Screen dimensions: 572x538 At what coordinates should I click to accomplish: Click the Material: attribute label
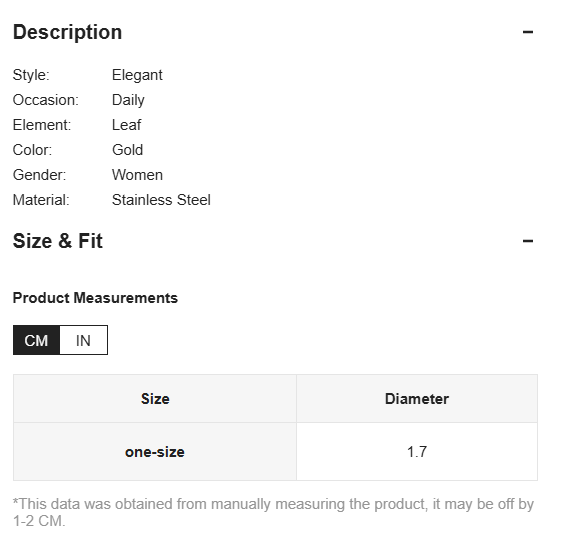pyautogui.click(x=41, y=200)
